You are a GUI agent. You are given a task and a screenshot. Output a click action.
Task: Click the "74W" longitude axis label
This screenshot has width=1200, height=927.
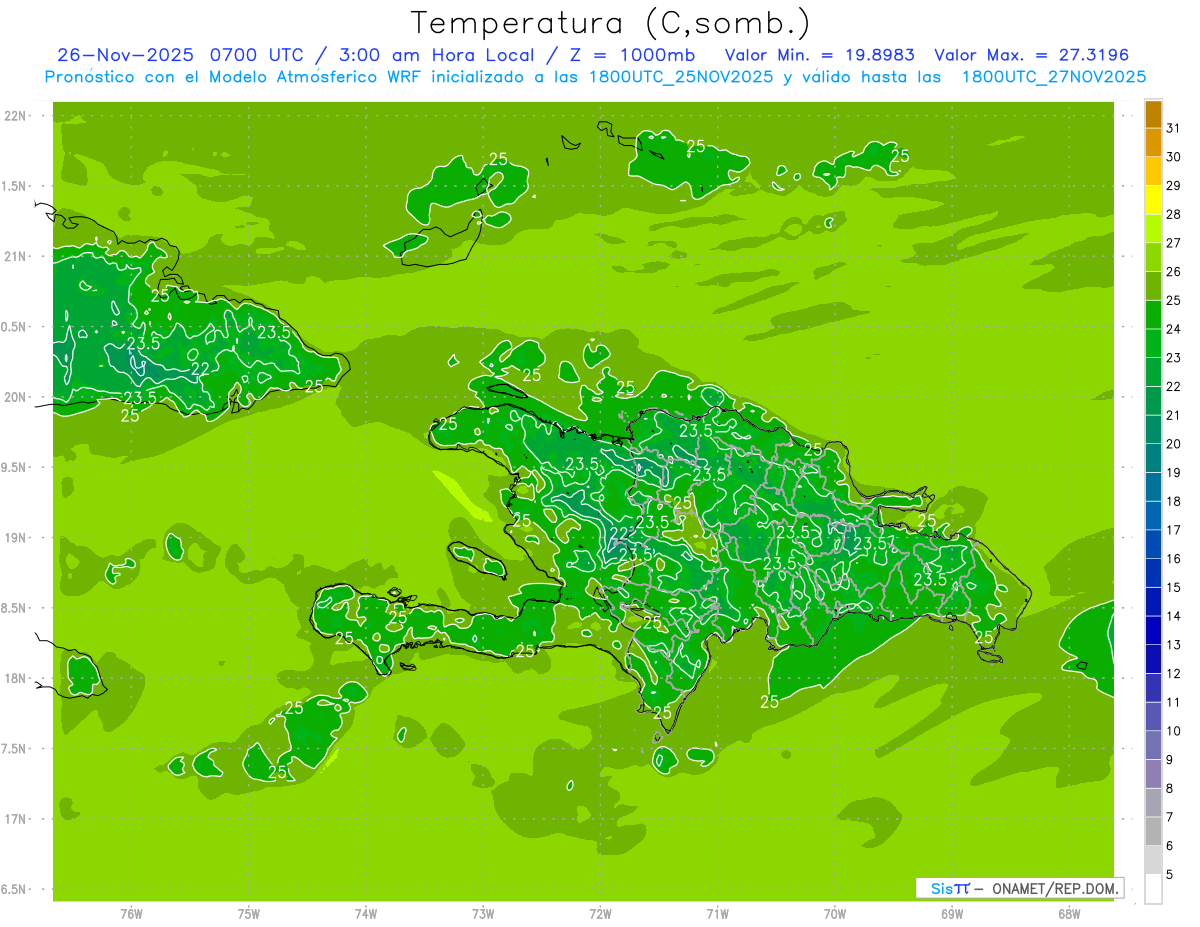[366, 913]
